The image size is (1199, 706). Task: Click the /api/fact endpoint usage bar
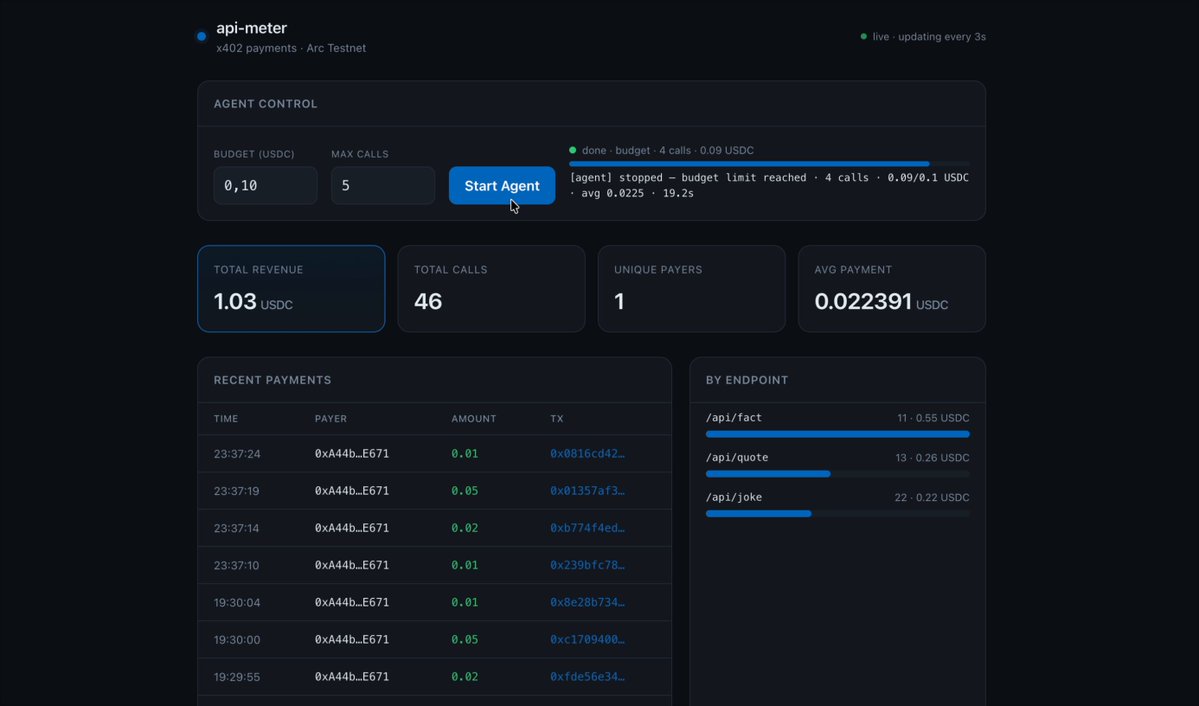pos(837,434)
